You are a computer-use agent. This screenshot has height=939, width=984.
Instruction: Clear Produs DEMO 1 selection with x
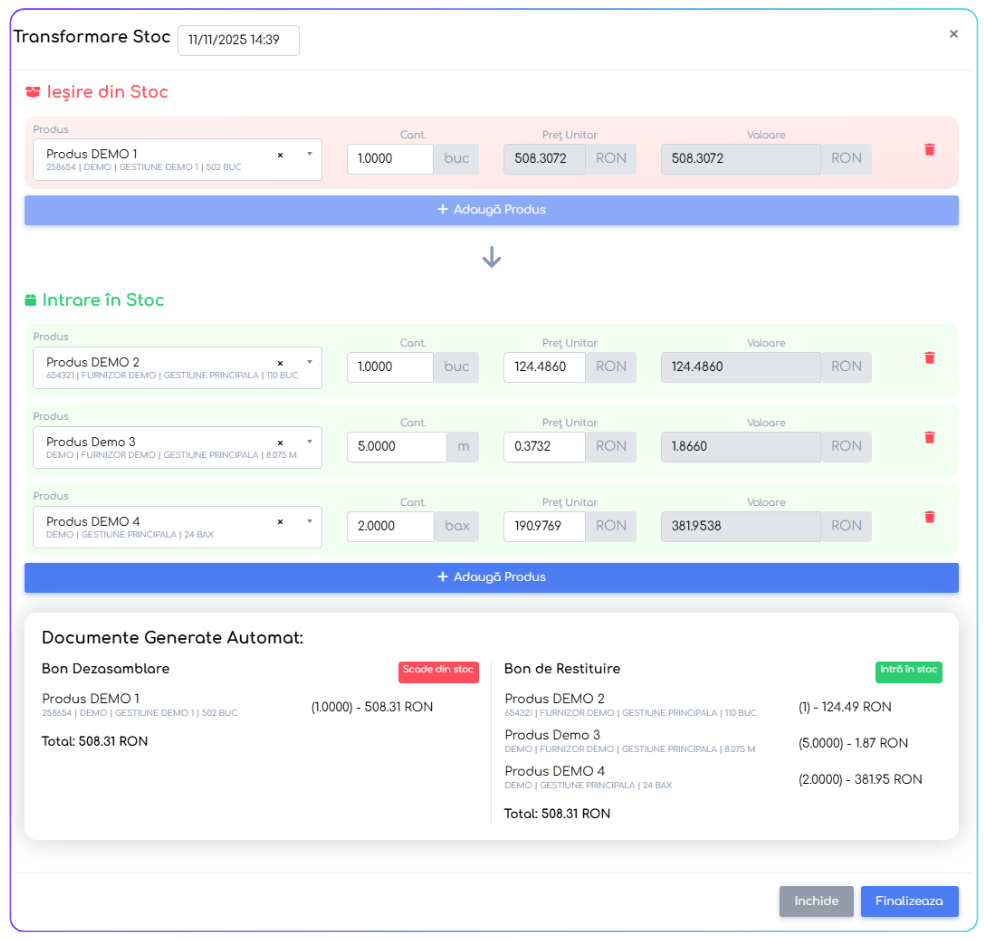pos(280,155)
